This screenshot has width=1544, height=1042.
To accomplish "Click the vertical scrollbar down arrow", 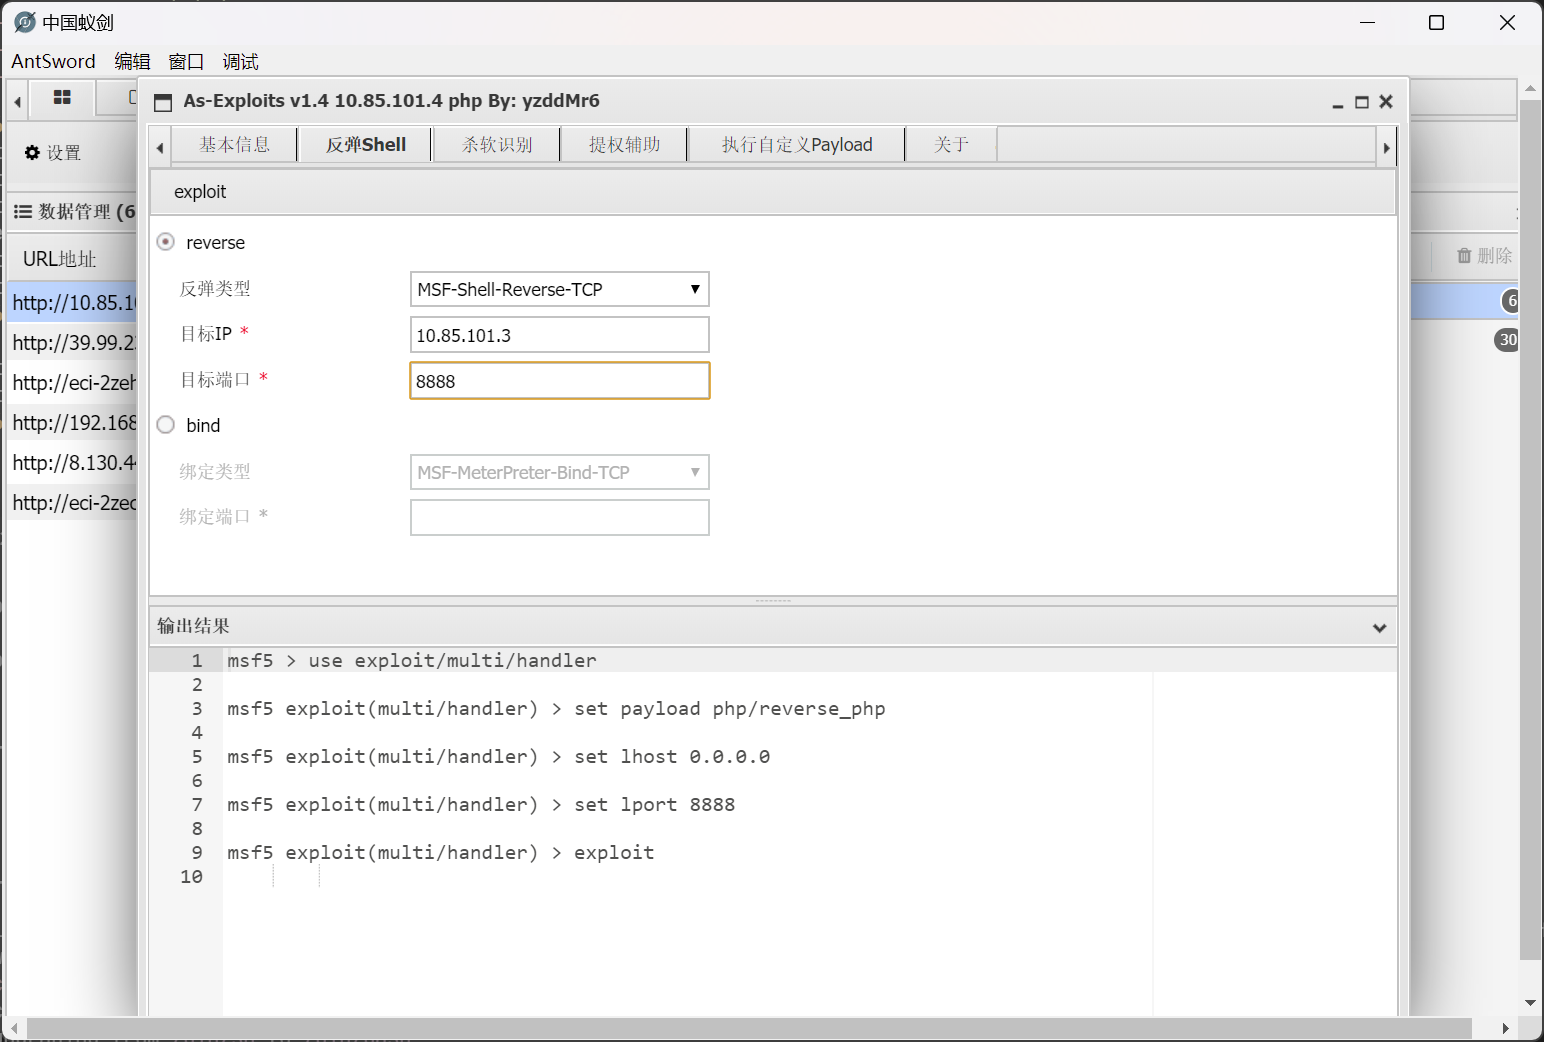I will (1530, 1003).
